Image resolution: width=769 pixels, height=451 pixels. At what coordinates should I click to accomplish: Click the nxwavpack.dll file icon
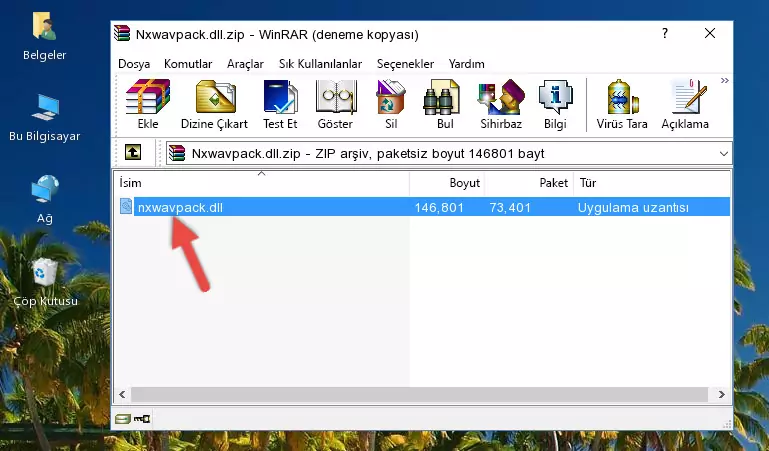point(126,206)
